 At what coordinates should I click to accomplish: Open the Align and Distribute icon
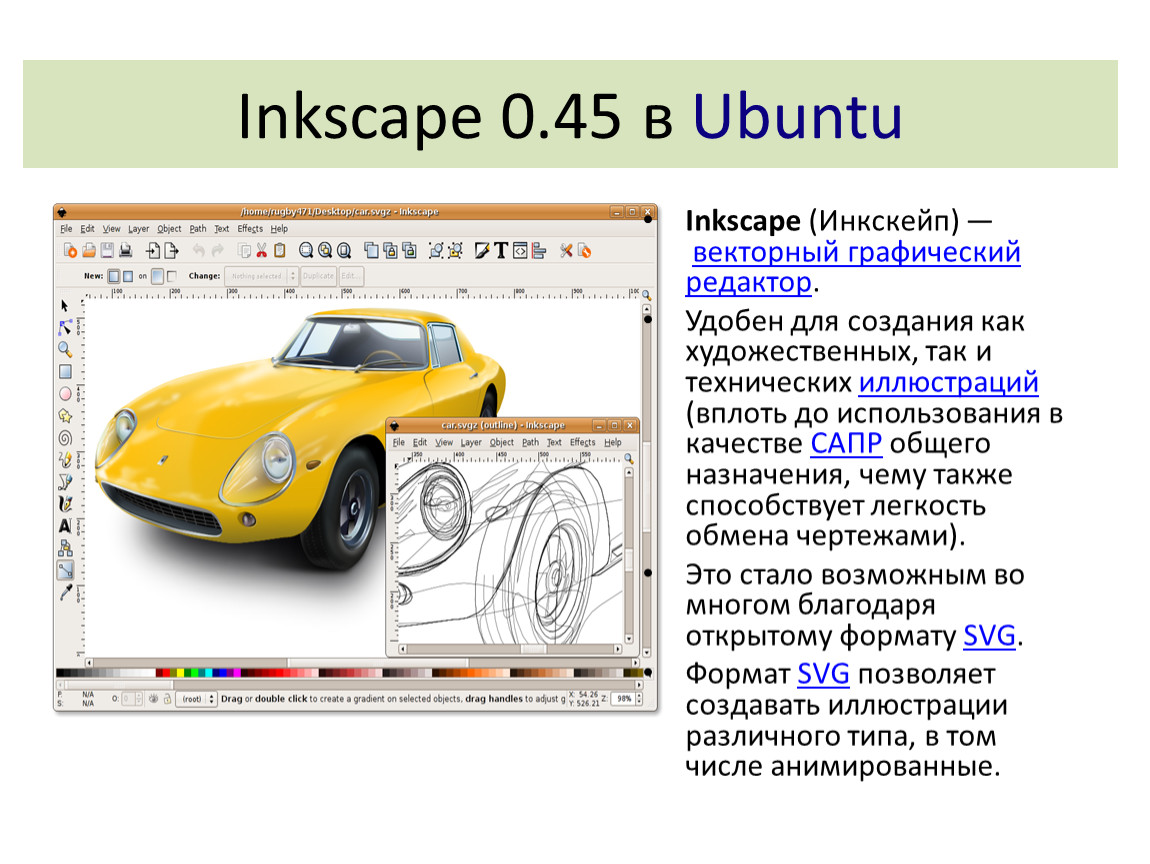(539, 252)
